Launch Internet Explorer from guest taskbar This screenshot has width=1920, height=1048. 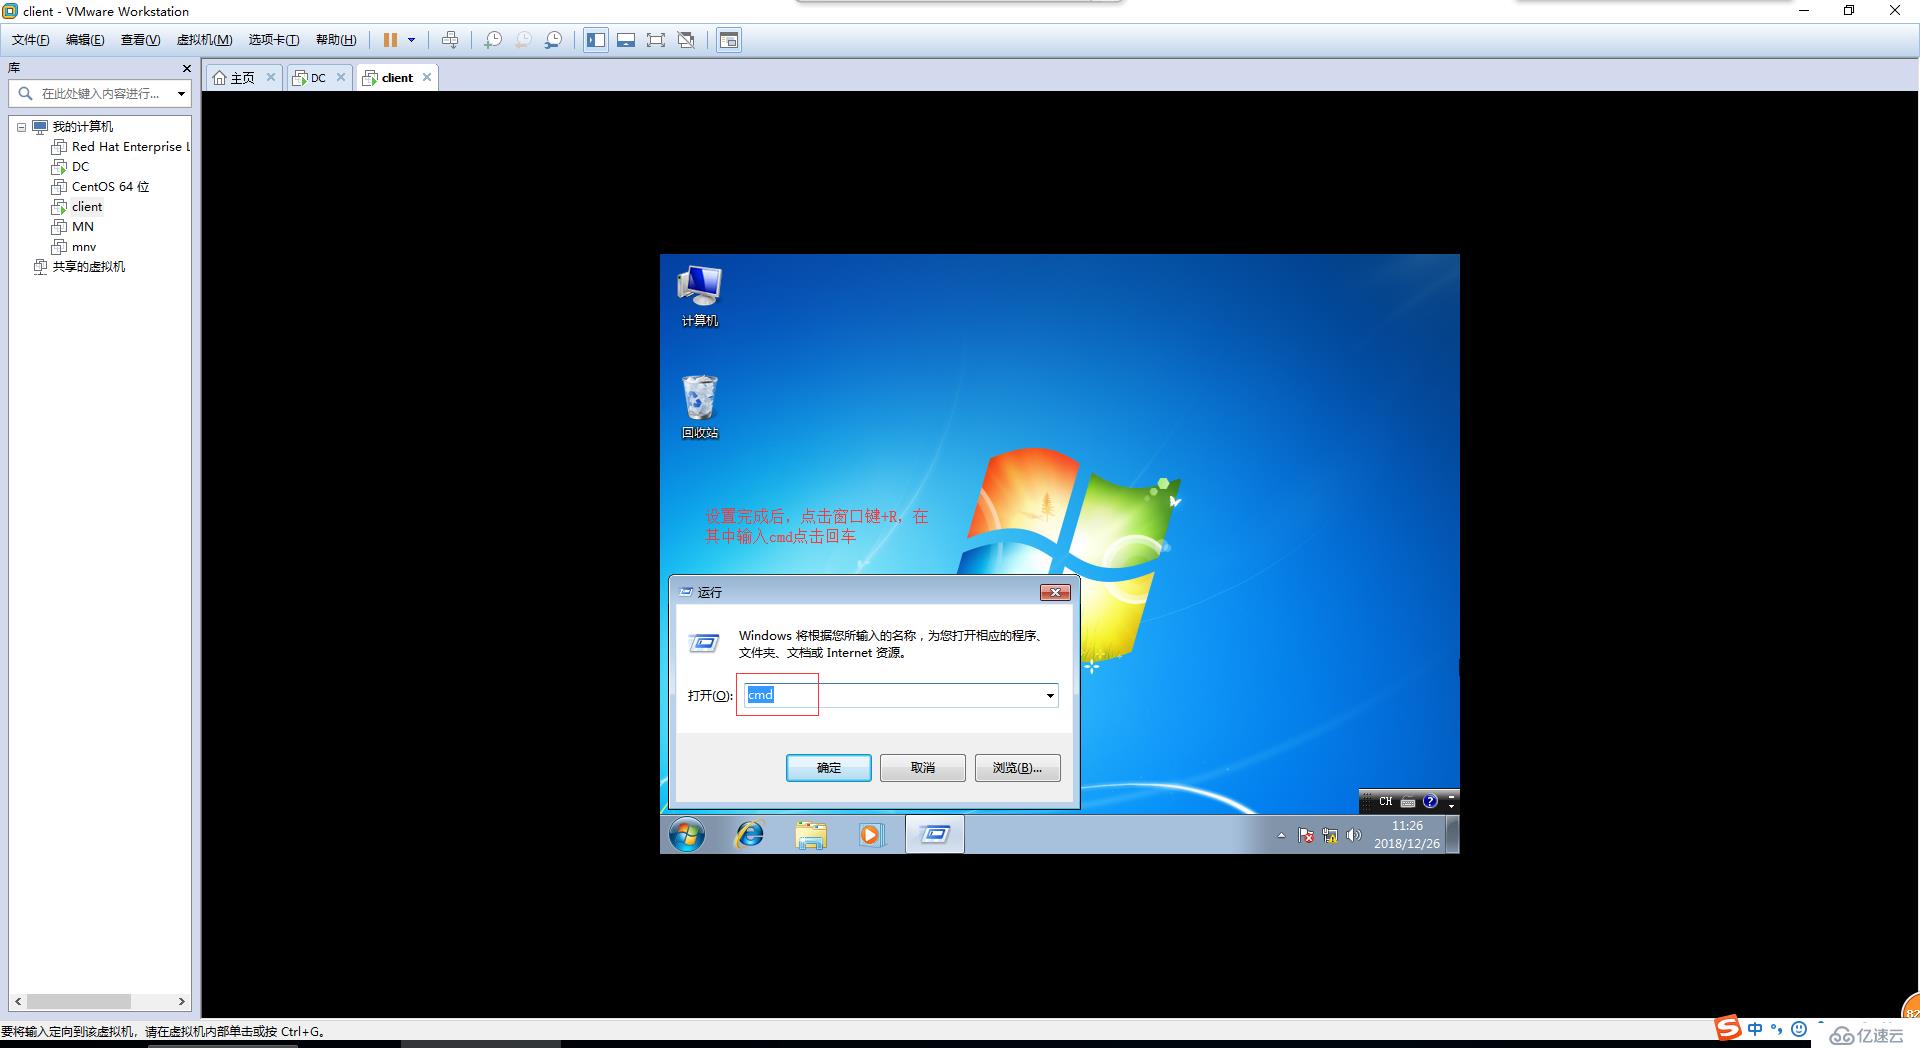pyautogui.click(x=749, y=834)
